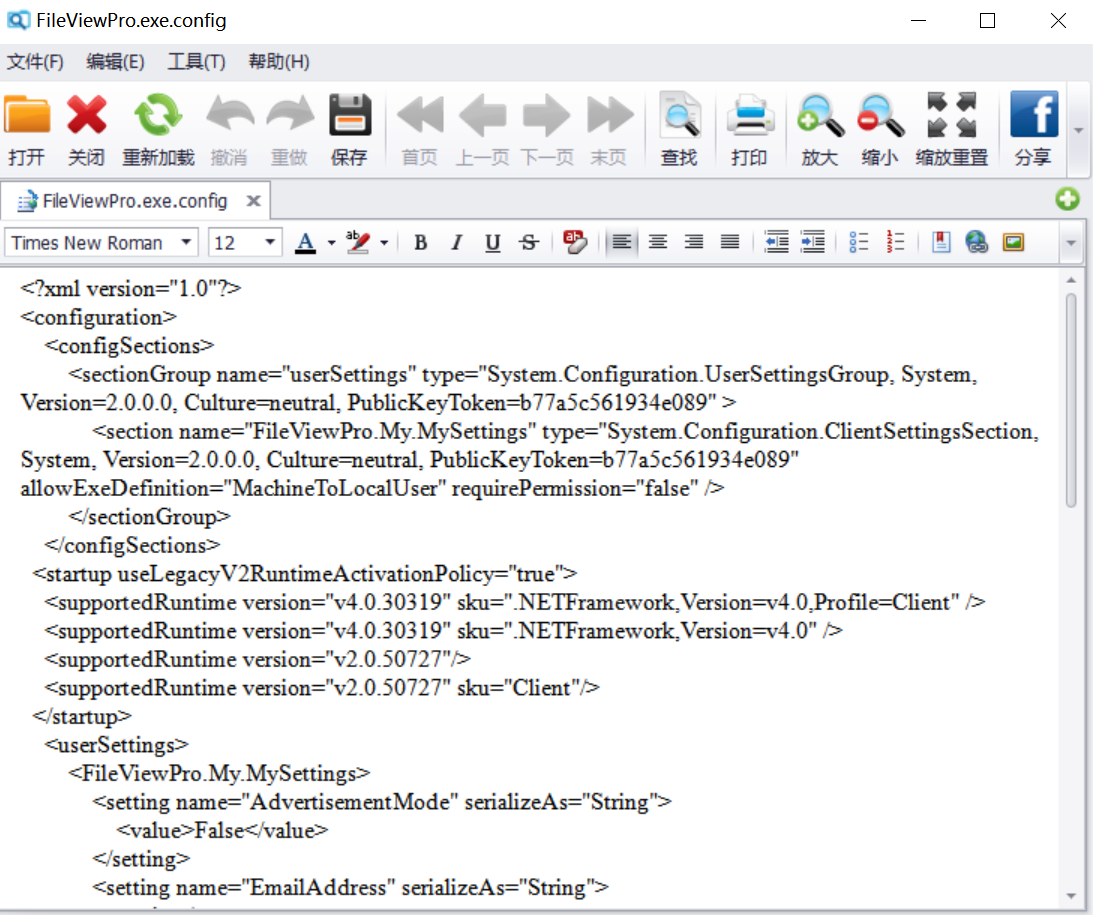Image resolution: width=1093 pixels, height=915 pixels.
Task: Click the '</configSections>' line
Action: click(132, 545)
